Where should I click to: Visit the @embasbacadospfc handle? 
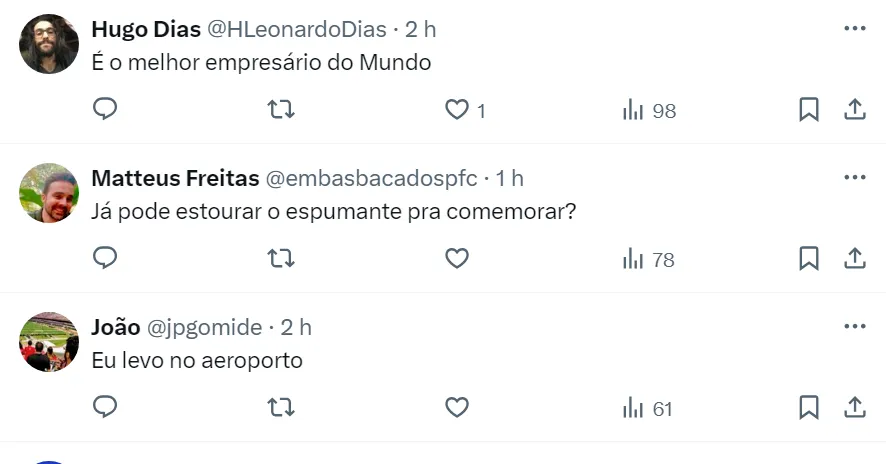point(370,178)
